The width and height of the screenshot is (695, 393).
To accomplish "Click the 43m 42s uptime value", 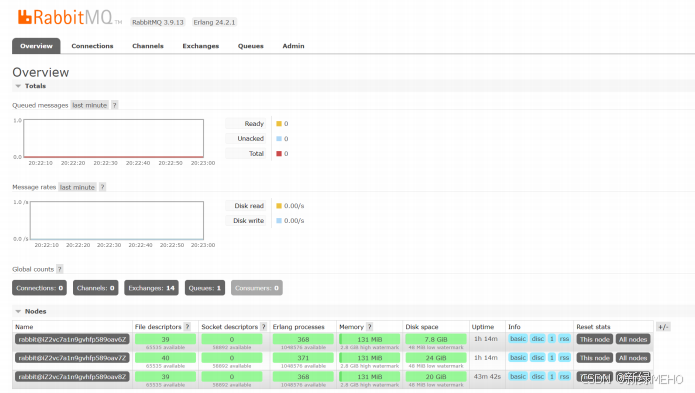I will click(487, 377).
